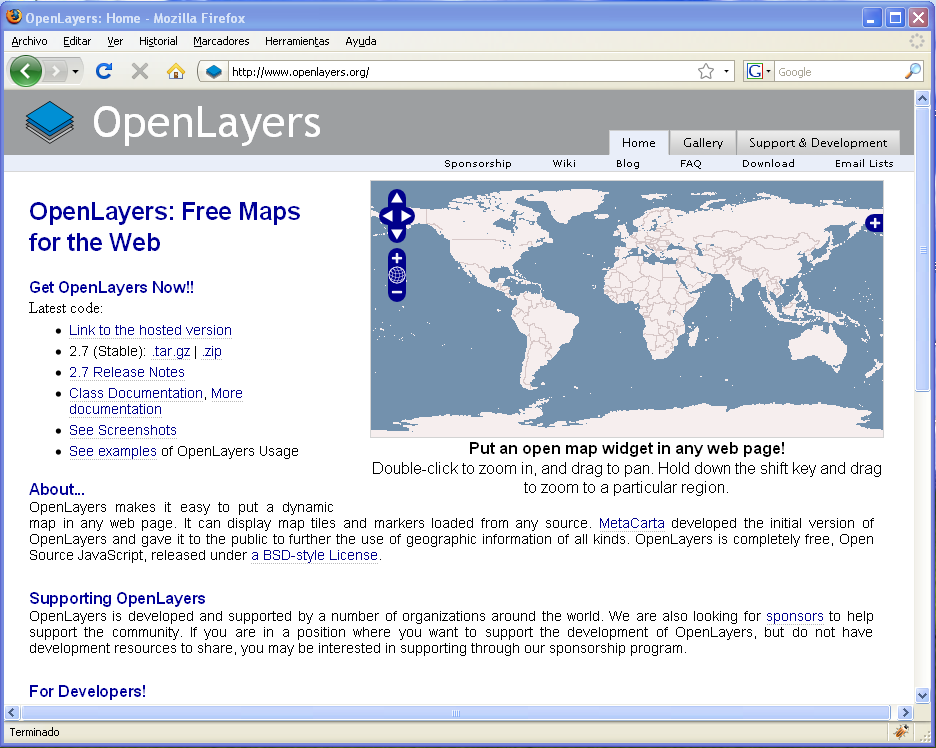Open the map layer switcher plus icon
The width and height of the screenshot is (936, 748).
(874, 223)
